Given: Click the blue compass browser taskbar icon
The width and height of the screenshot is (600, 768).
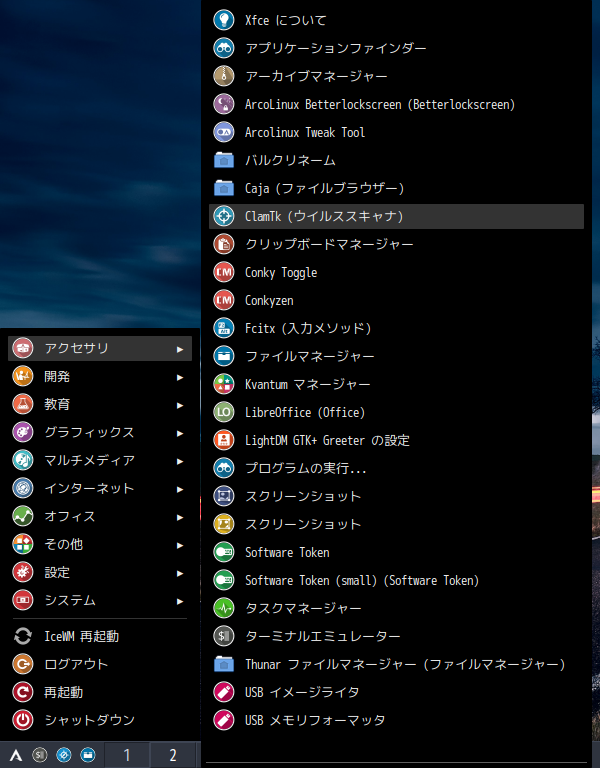Looking at the screenshot, I should 64,755.
